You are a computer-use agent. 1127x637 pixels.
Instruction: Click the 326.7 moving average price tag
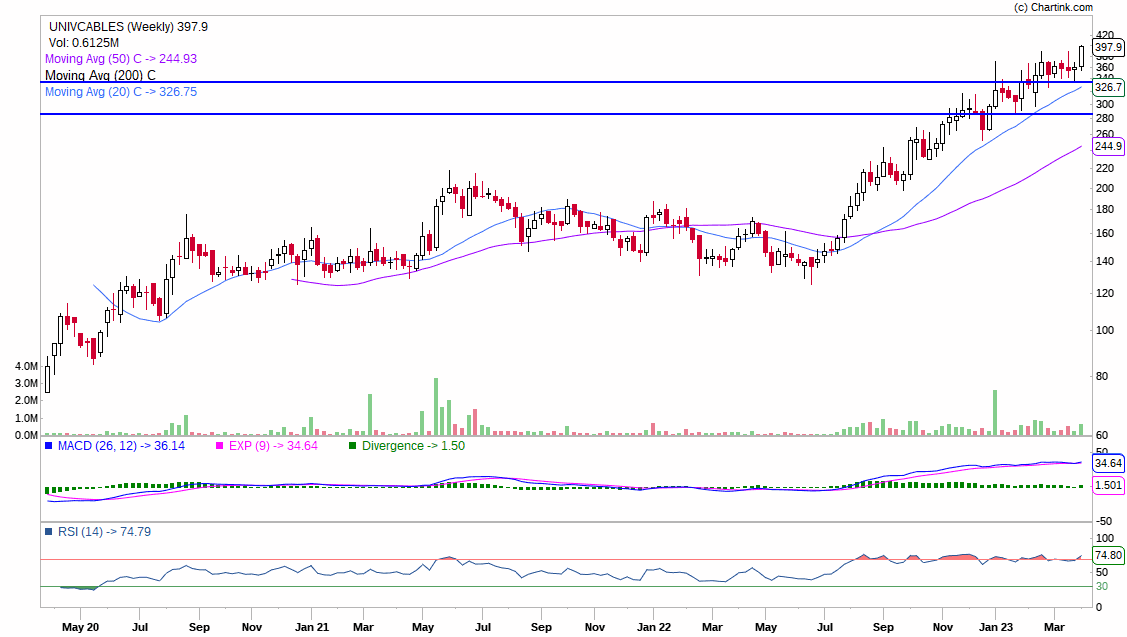1108,87
